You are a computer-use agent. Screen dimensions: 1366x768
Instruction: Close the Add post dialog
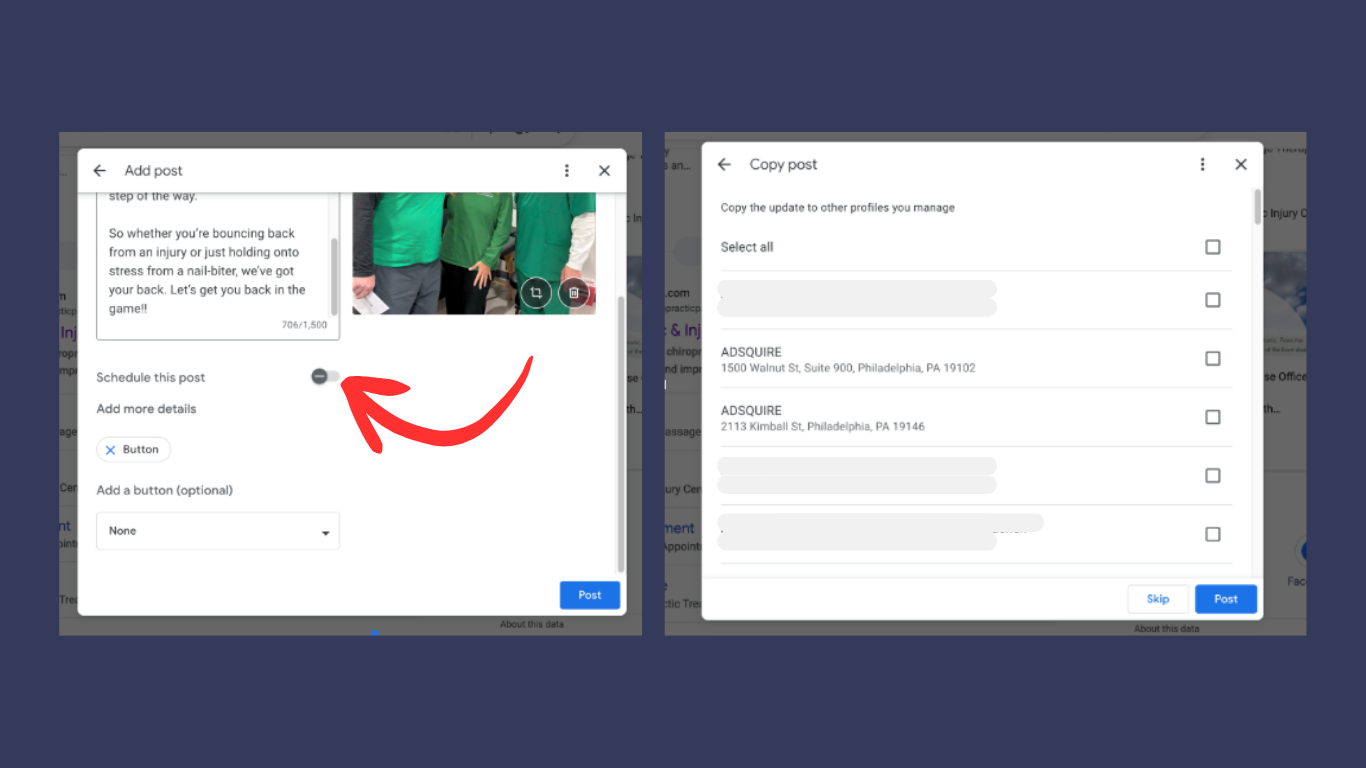[604, 171]
